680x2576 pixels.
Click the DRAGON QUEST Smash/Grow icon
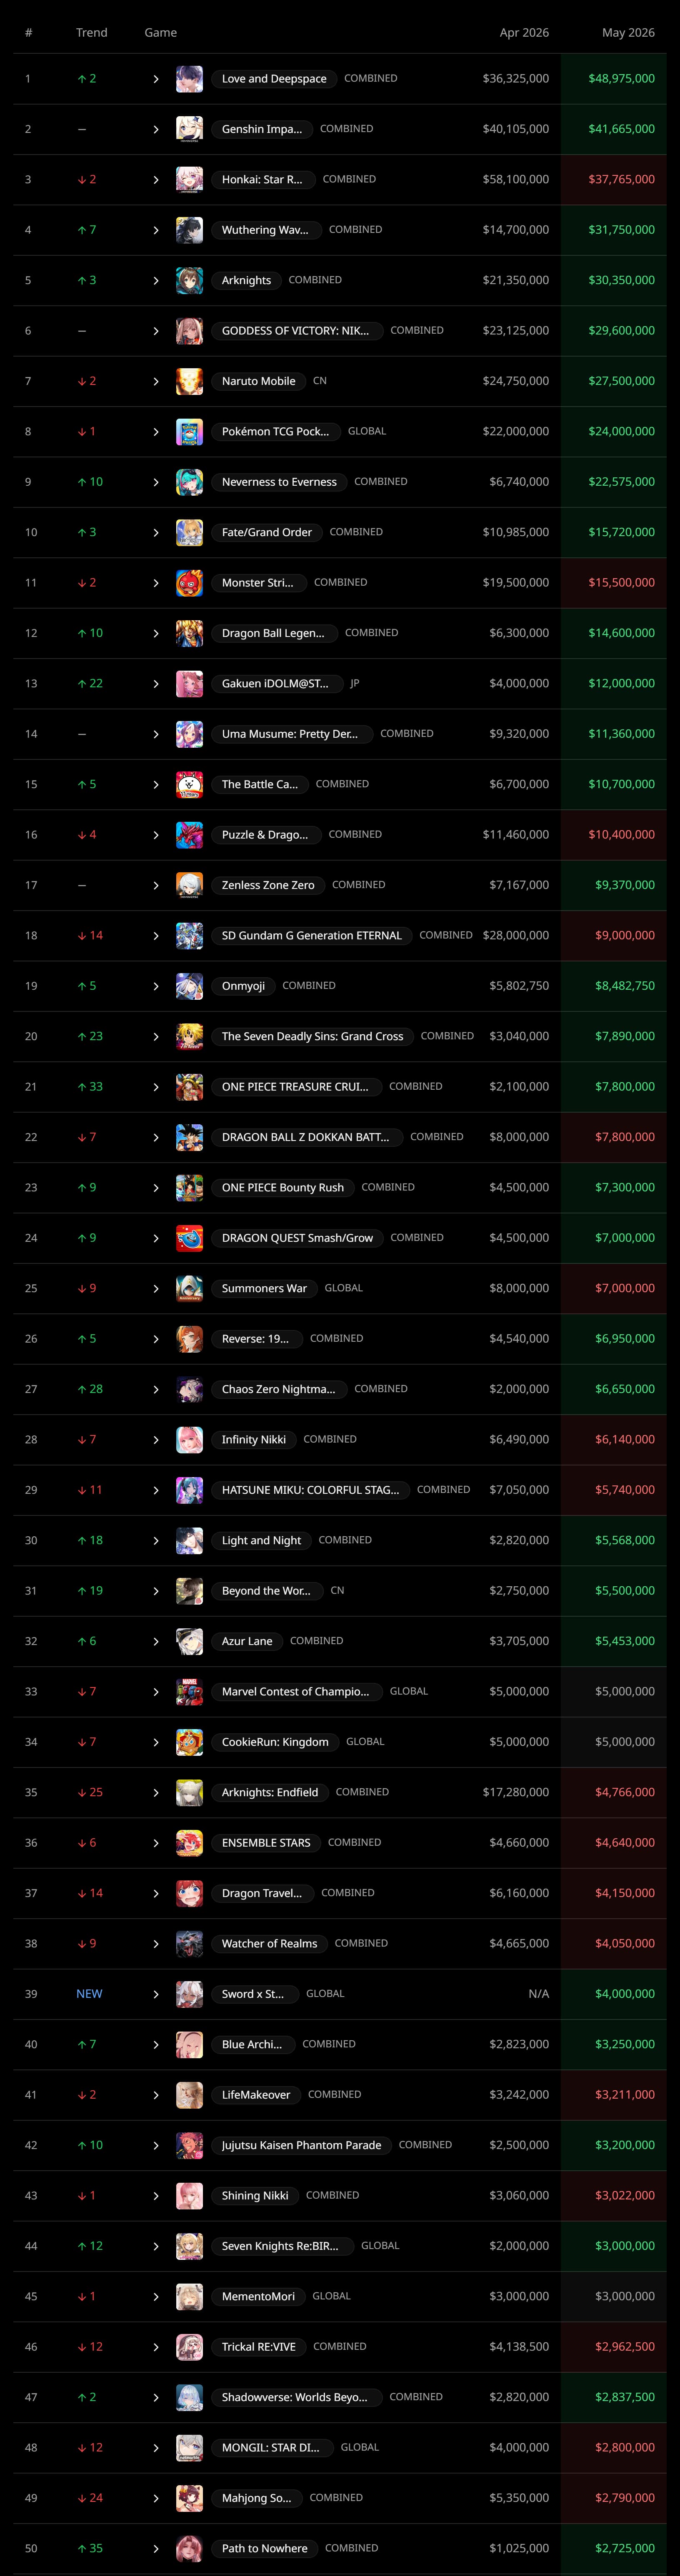coord(189,1238)
